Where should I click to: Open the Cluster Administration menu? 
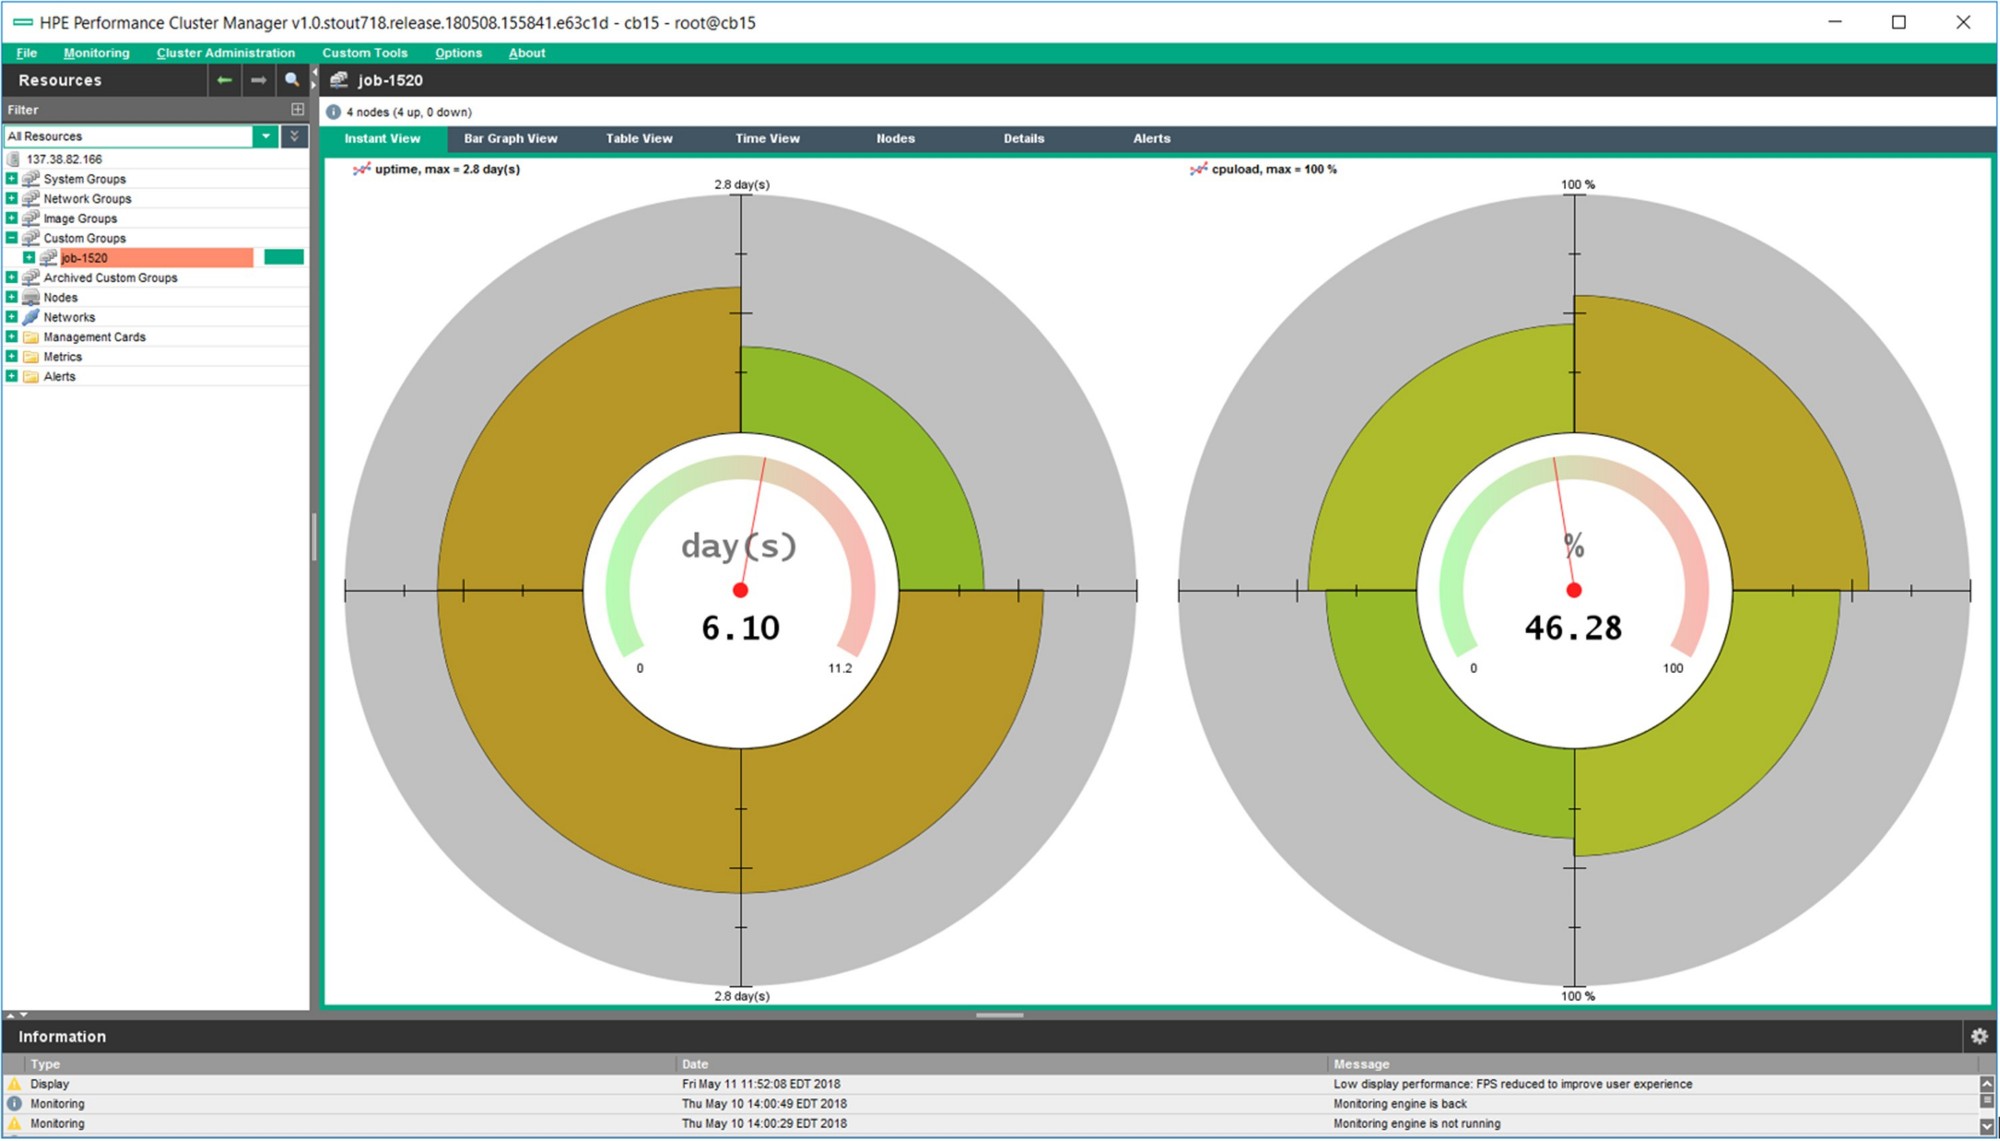point(226,53)
